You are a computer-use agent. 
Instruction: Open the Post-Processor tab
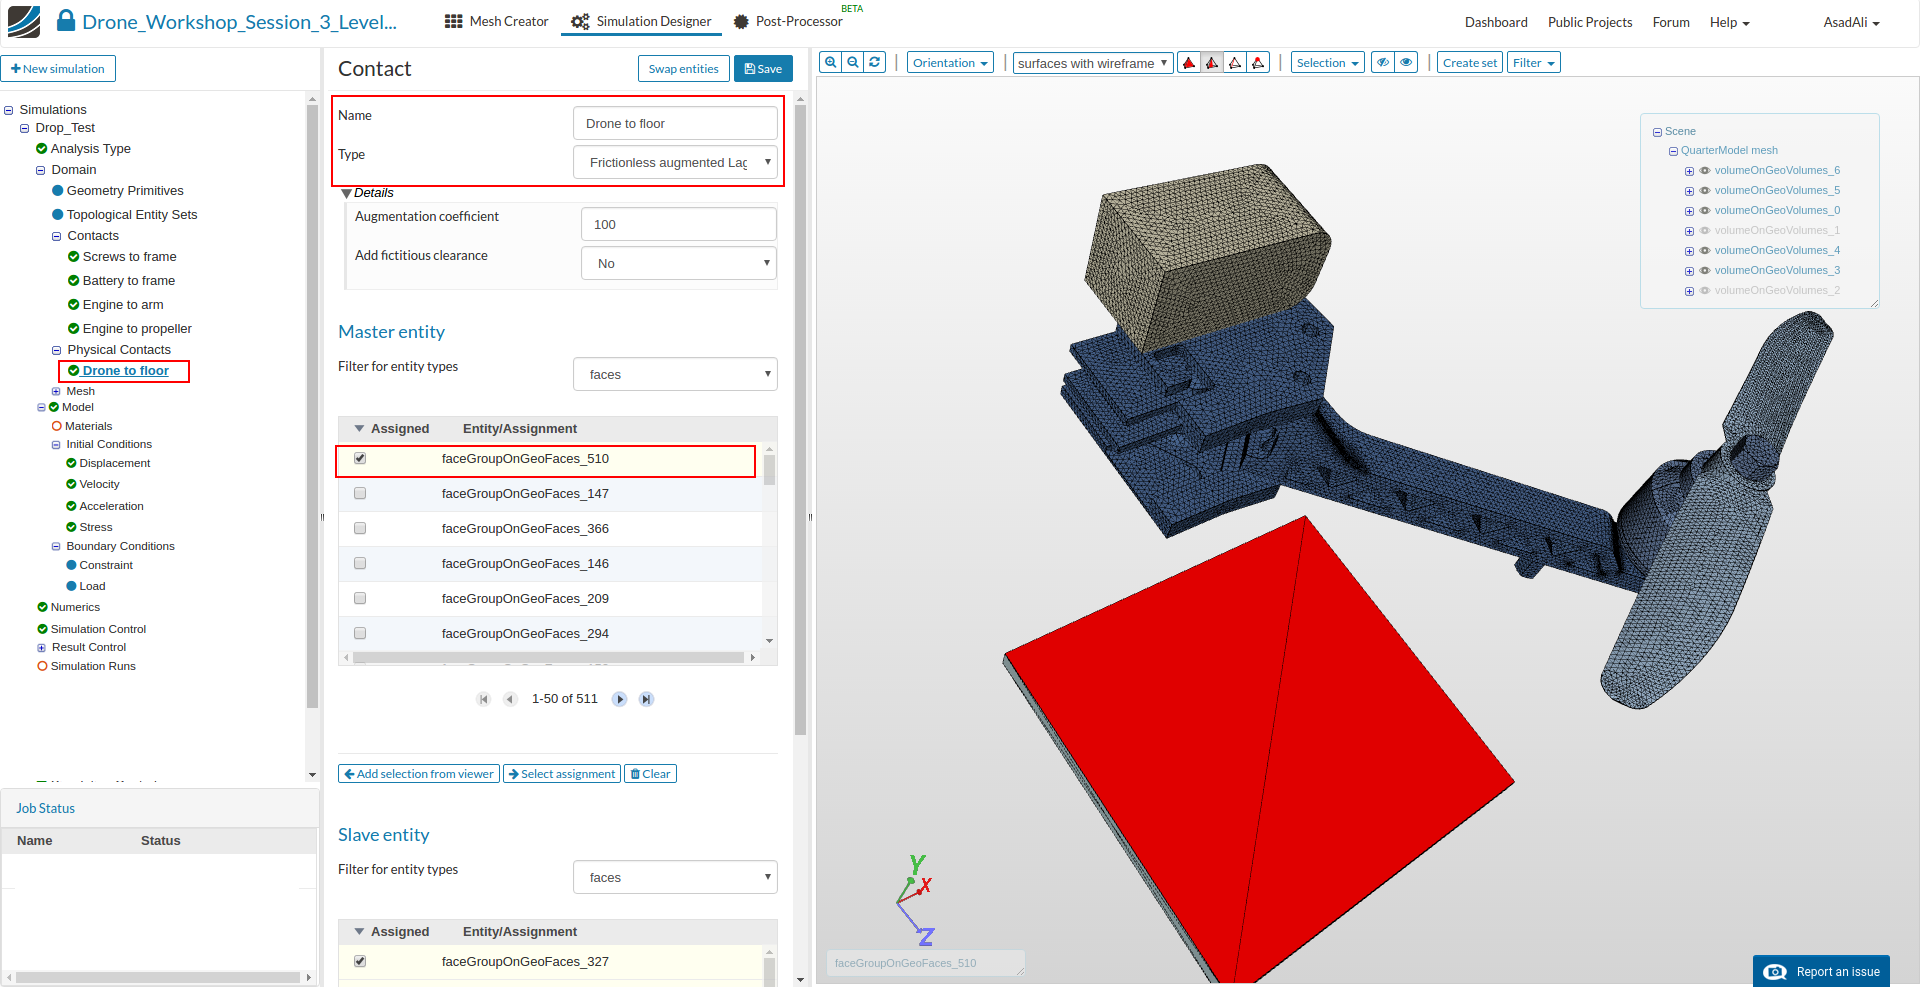click(x=788, y=21)
